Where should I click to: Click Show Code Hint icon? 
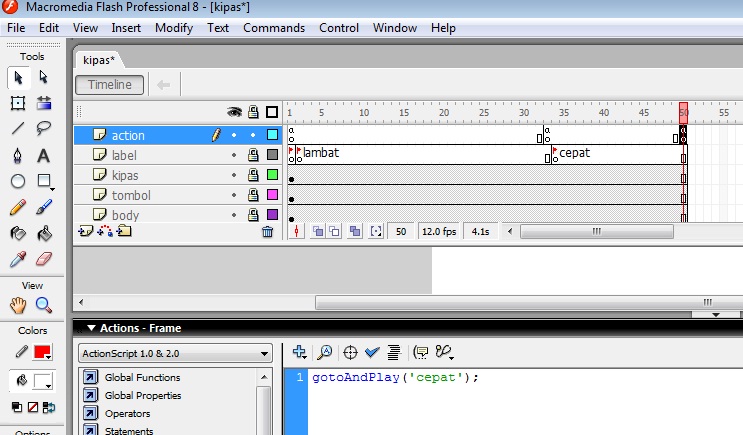coord(421,352)
